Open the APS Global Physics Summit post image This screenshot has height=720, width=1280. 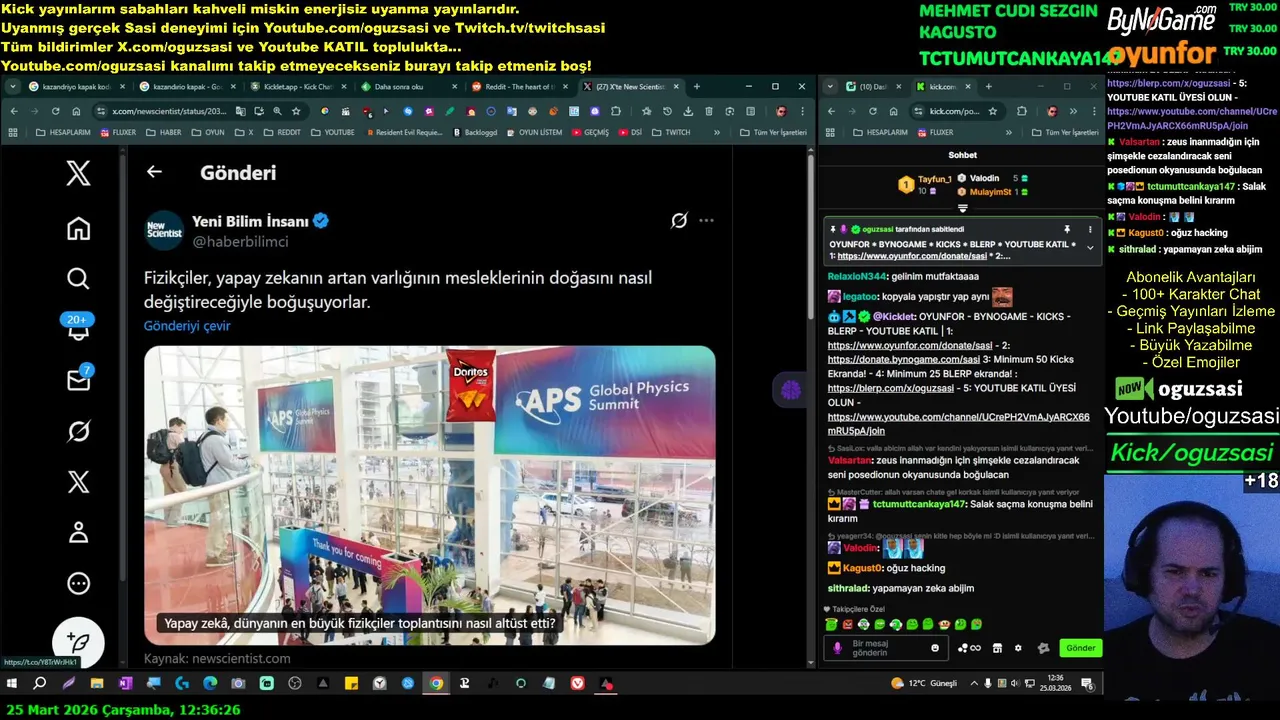(x=430, y=495)
